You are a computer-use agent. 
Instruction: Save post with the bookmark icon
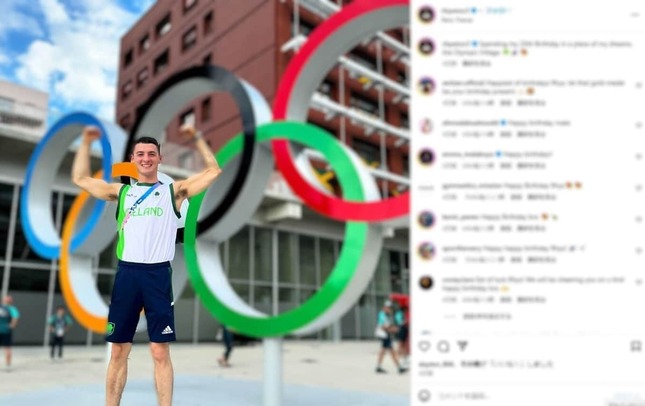coord(636,346)
